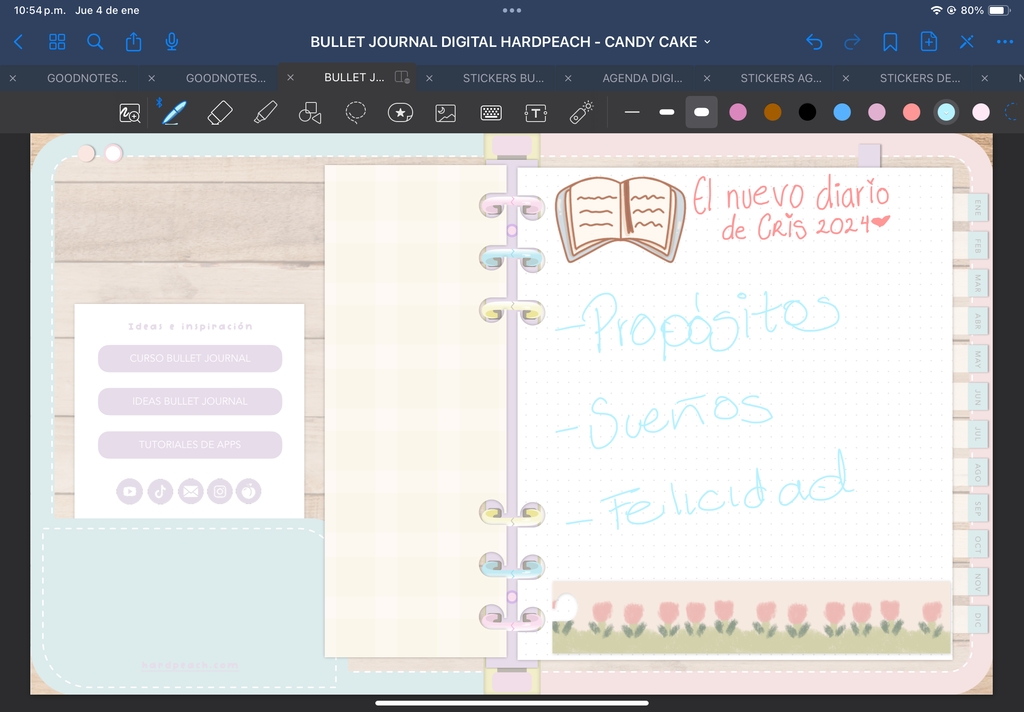Screen dimensions: 1024x712
Task: Switch to the STICKERS BU... tab
Action: (503, 78)
